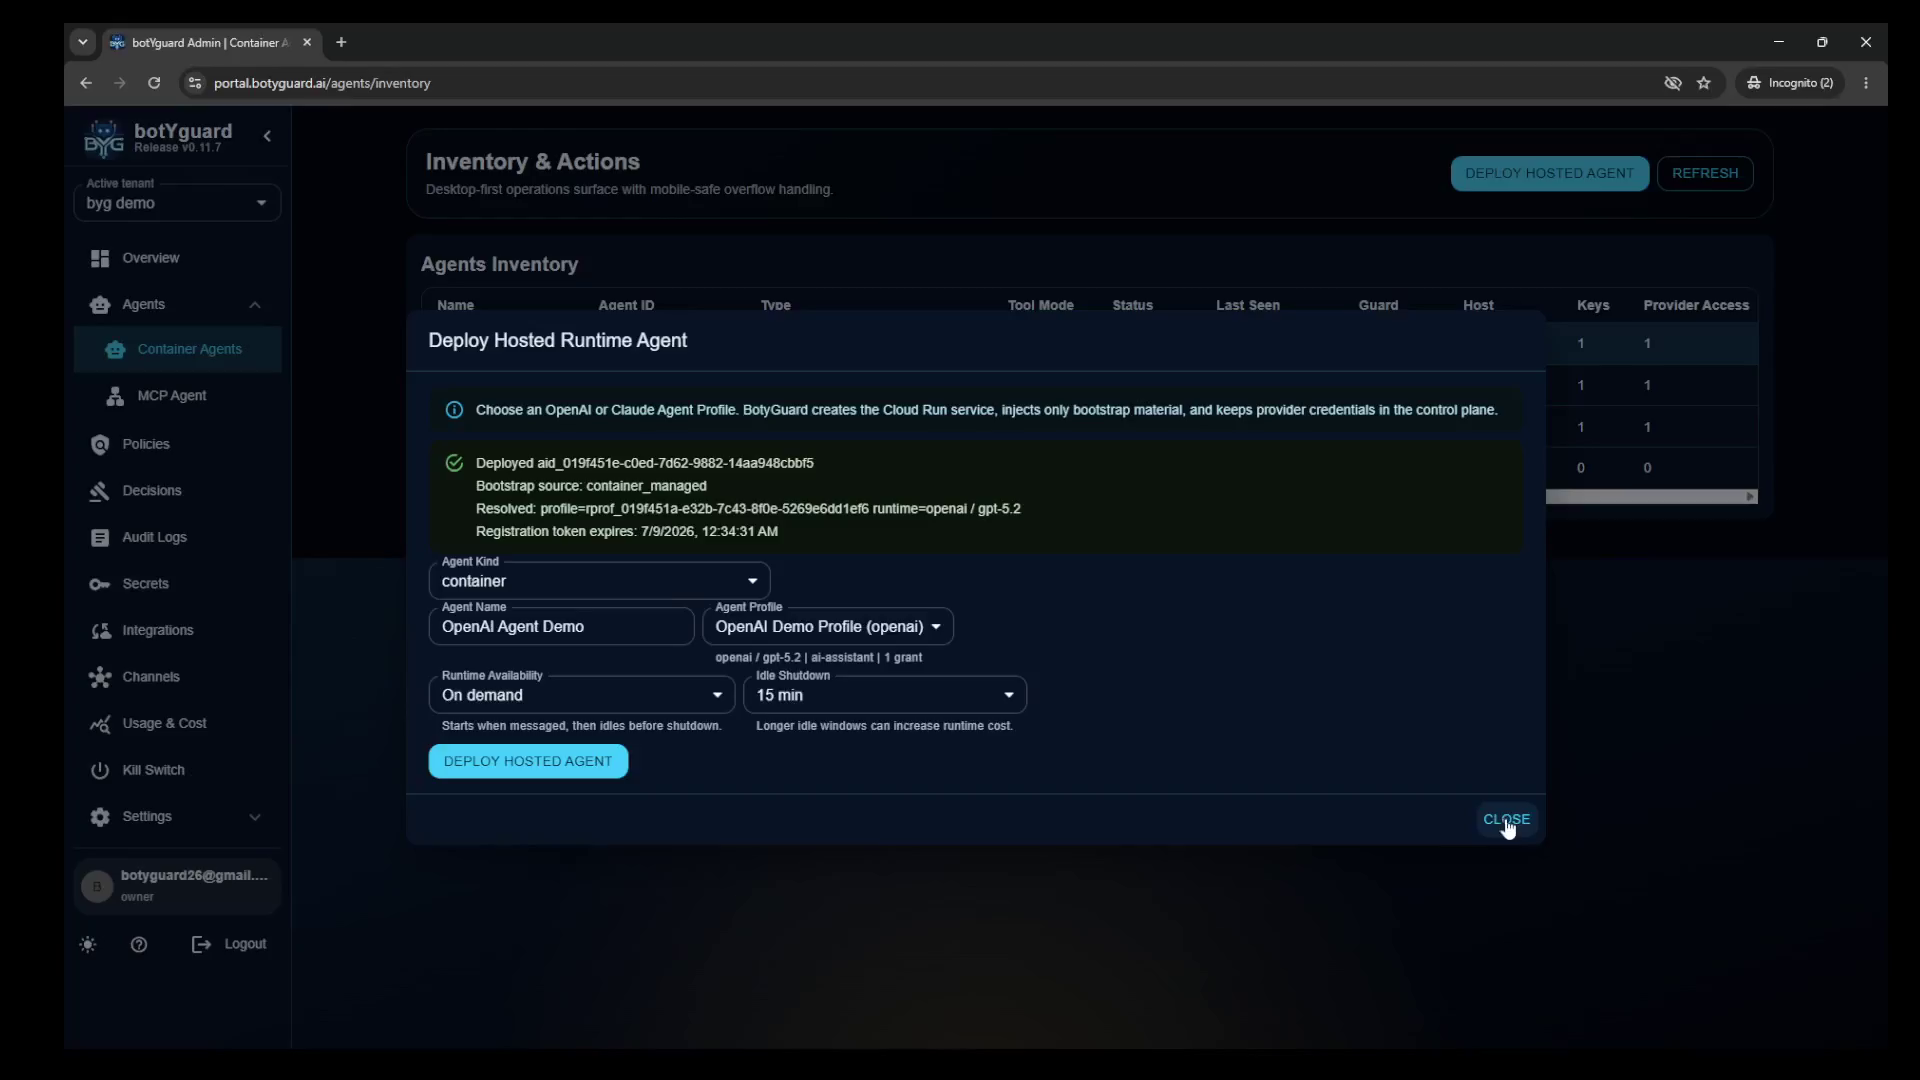The height and width of the screenshot is (1080, 1920).
Task: Click the botYguard logo icon
Action: (104, 139)
